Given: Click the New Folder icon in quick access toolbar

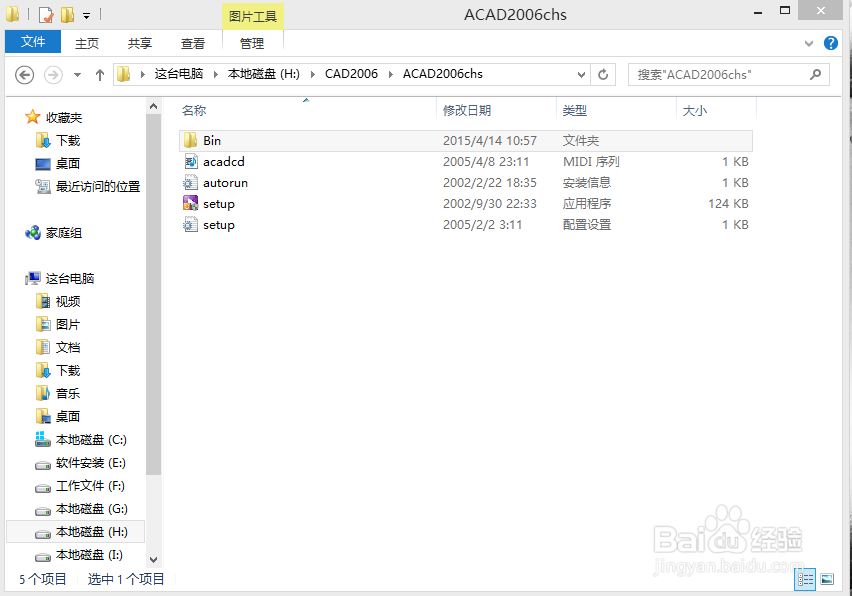Looking at the screenshot, I should pyautogui.click(x=67, y=15).
